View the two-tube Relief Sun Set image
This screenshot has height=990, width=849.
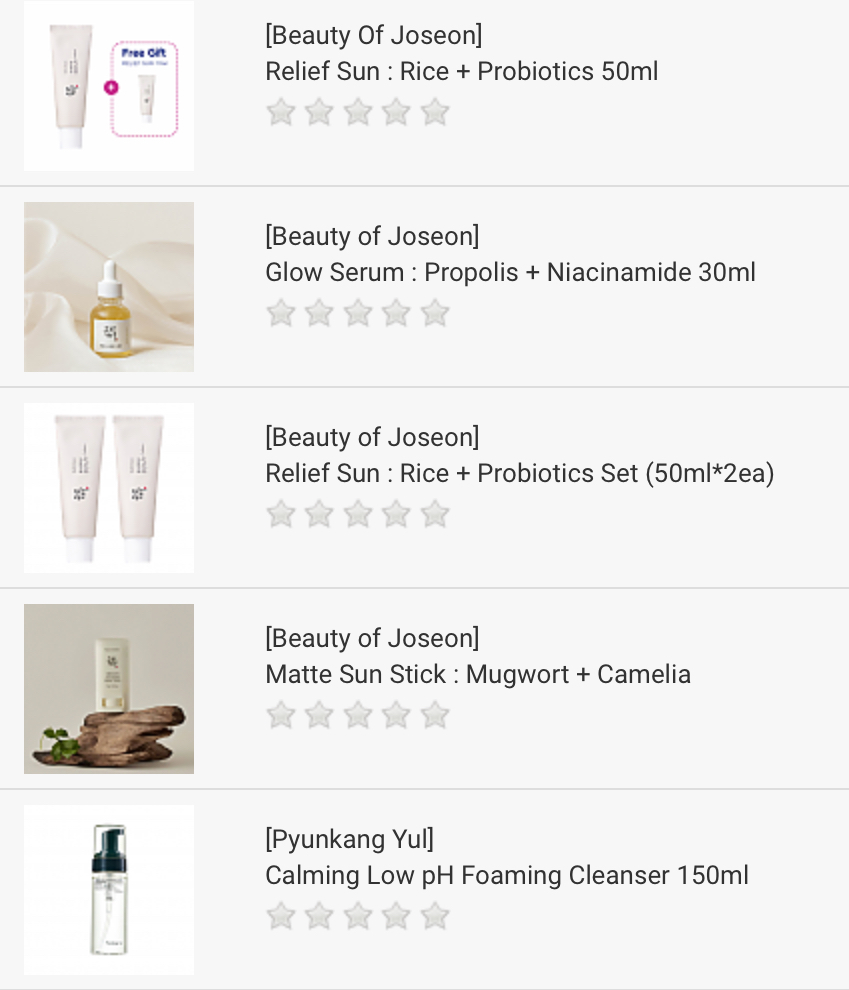(109, 488)
